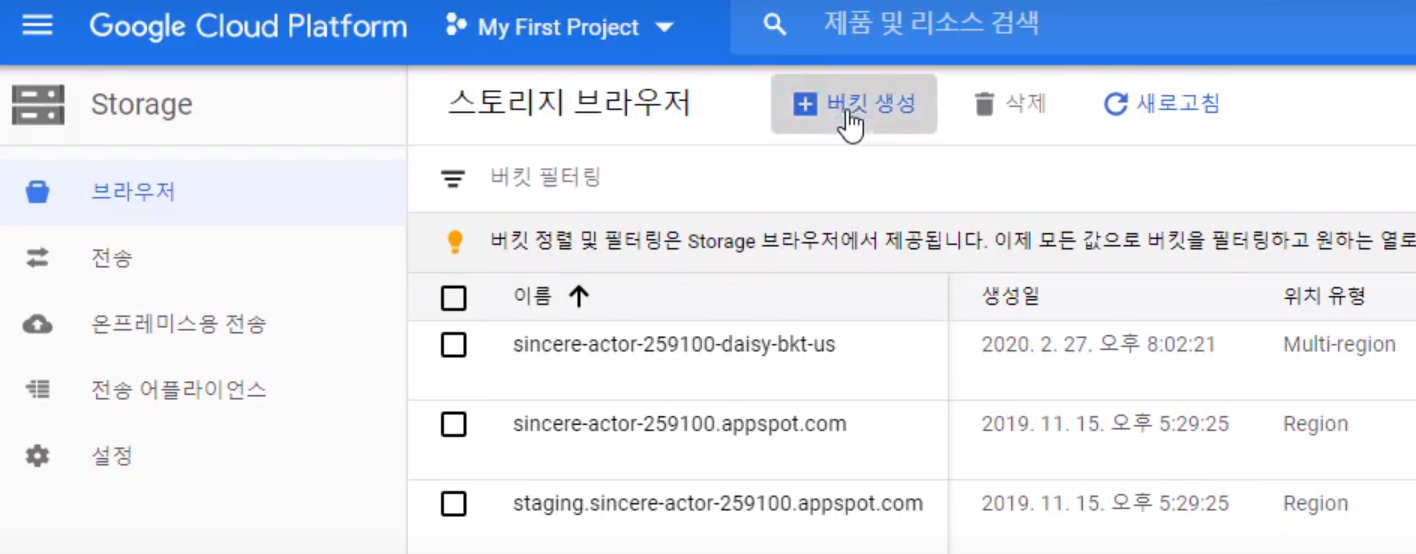1416x554 pixels.
Task: Click the 위치 유형 column header
Action: pyautogui.click(x=1324, y=295)
